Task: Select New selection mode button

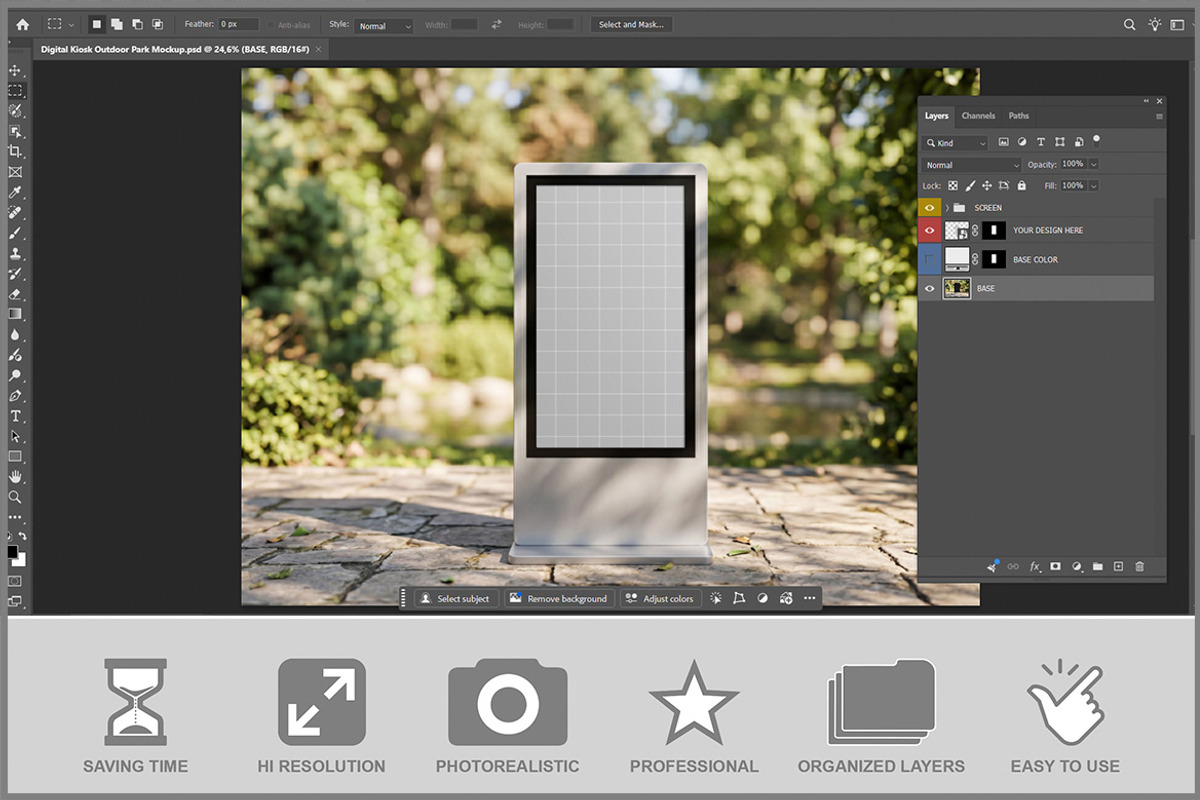Action: (97, 24)
